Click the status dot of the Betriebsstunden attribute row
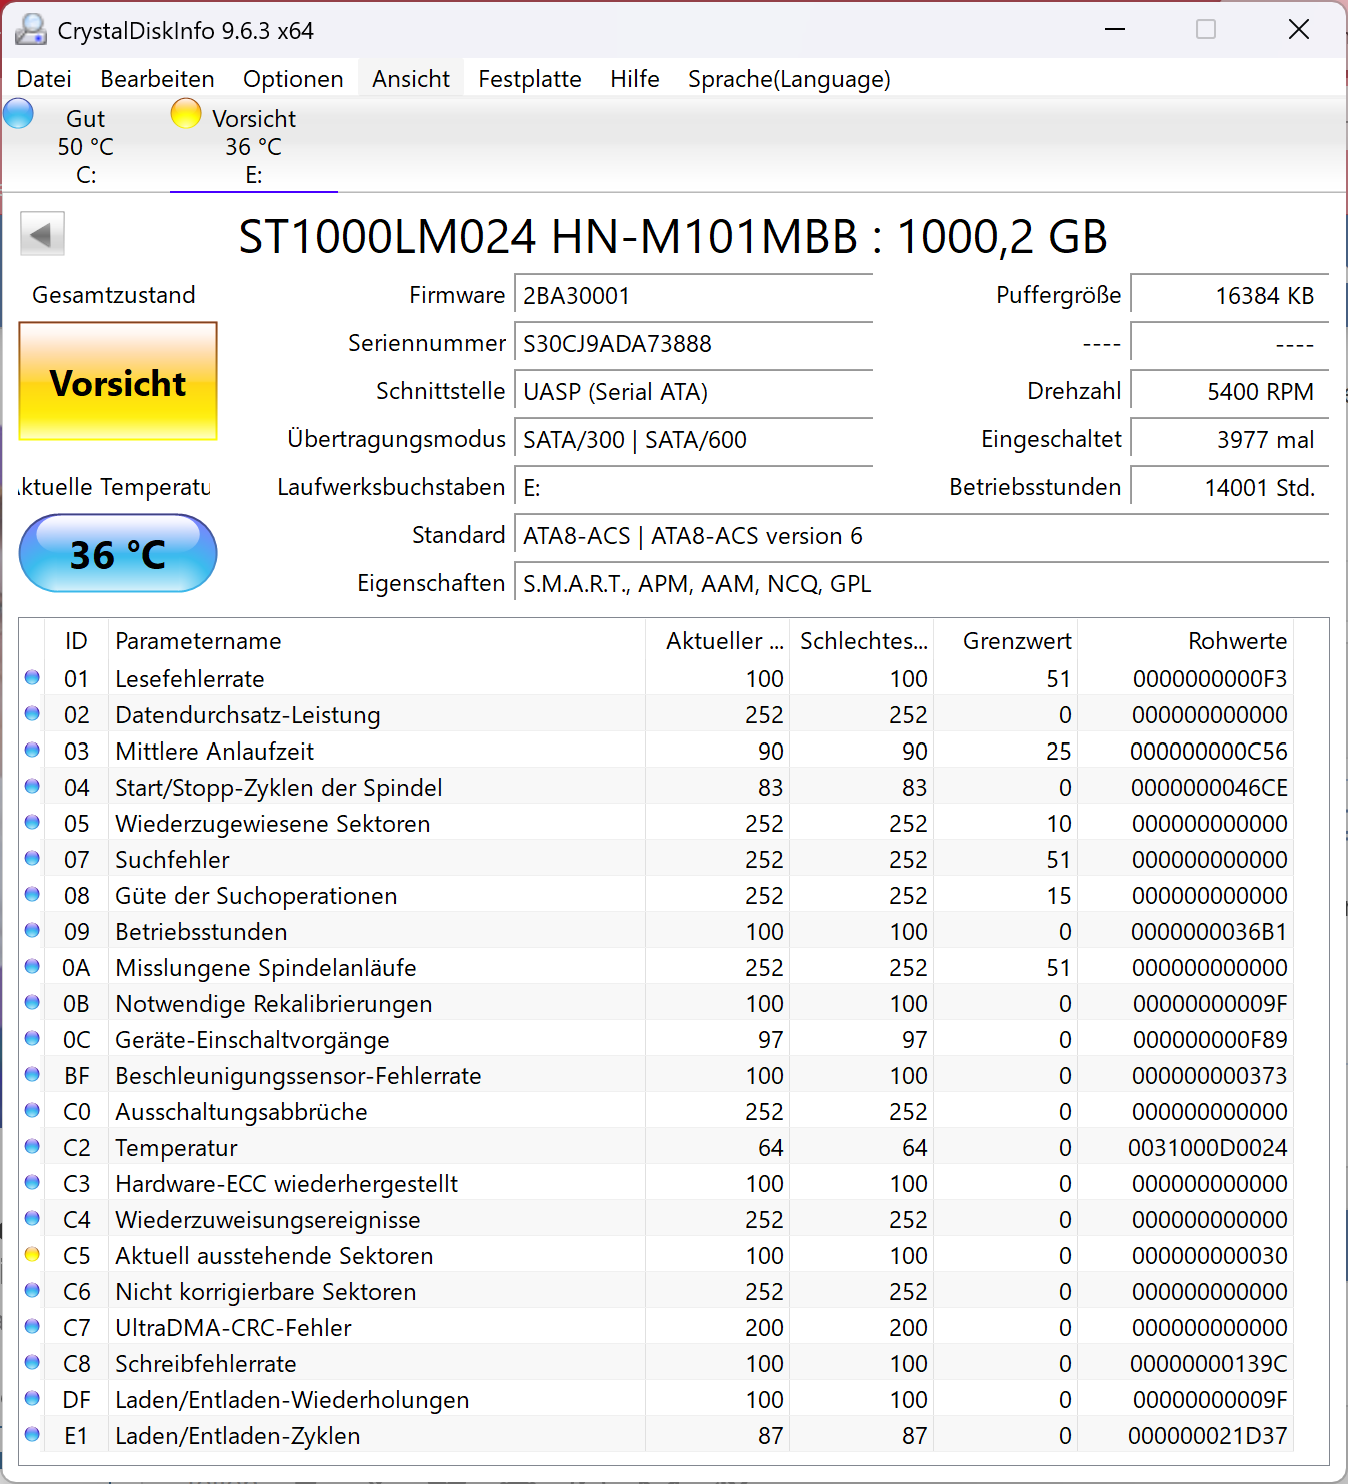 coord(32,930)
